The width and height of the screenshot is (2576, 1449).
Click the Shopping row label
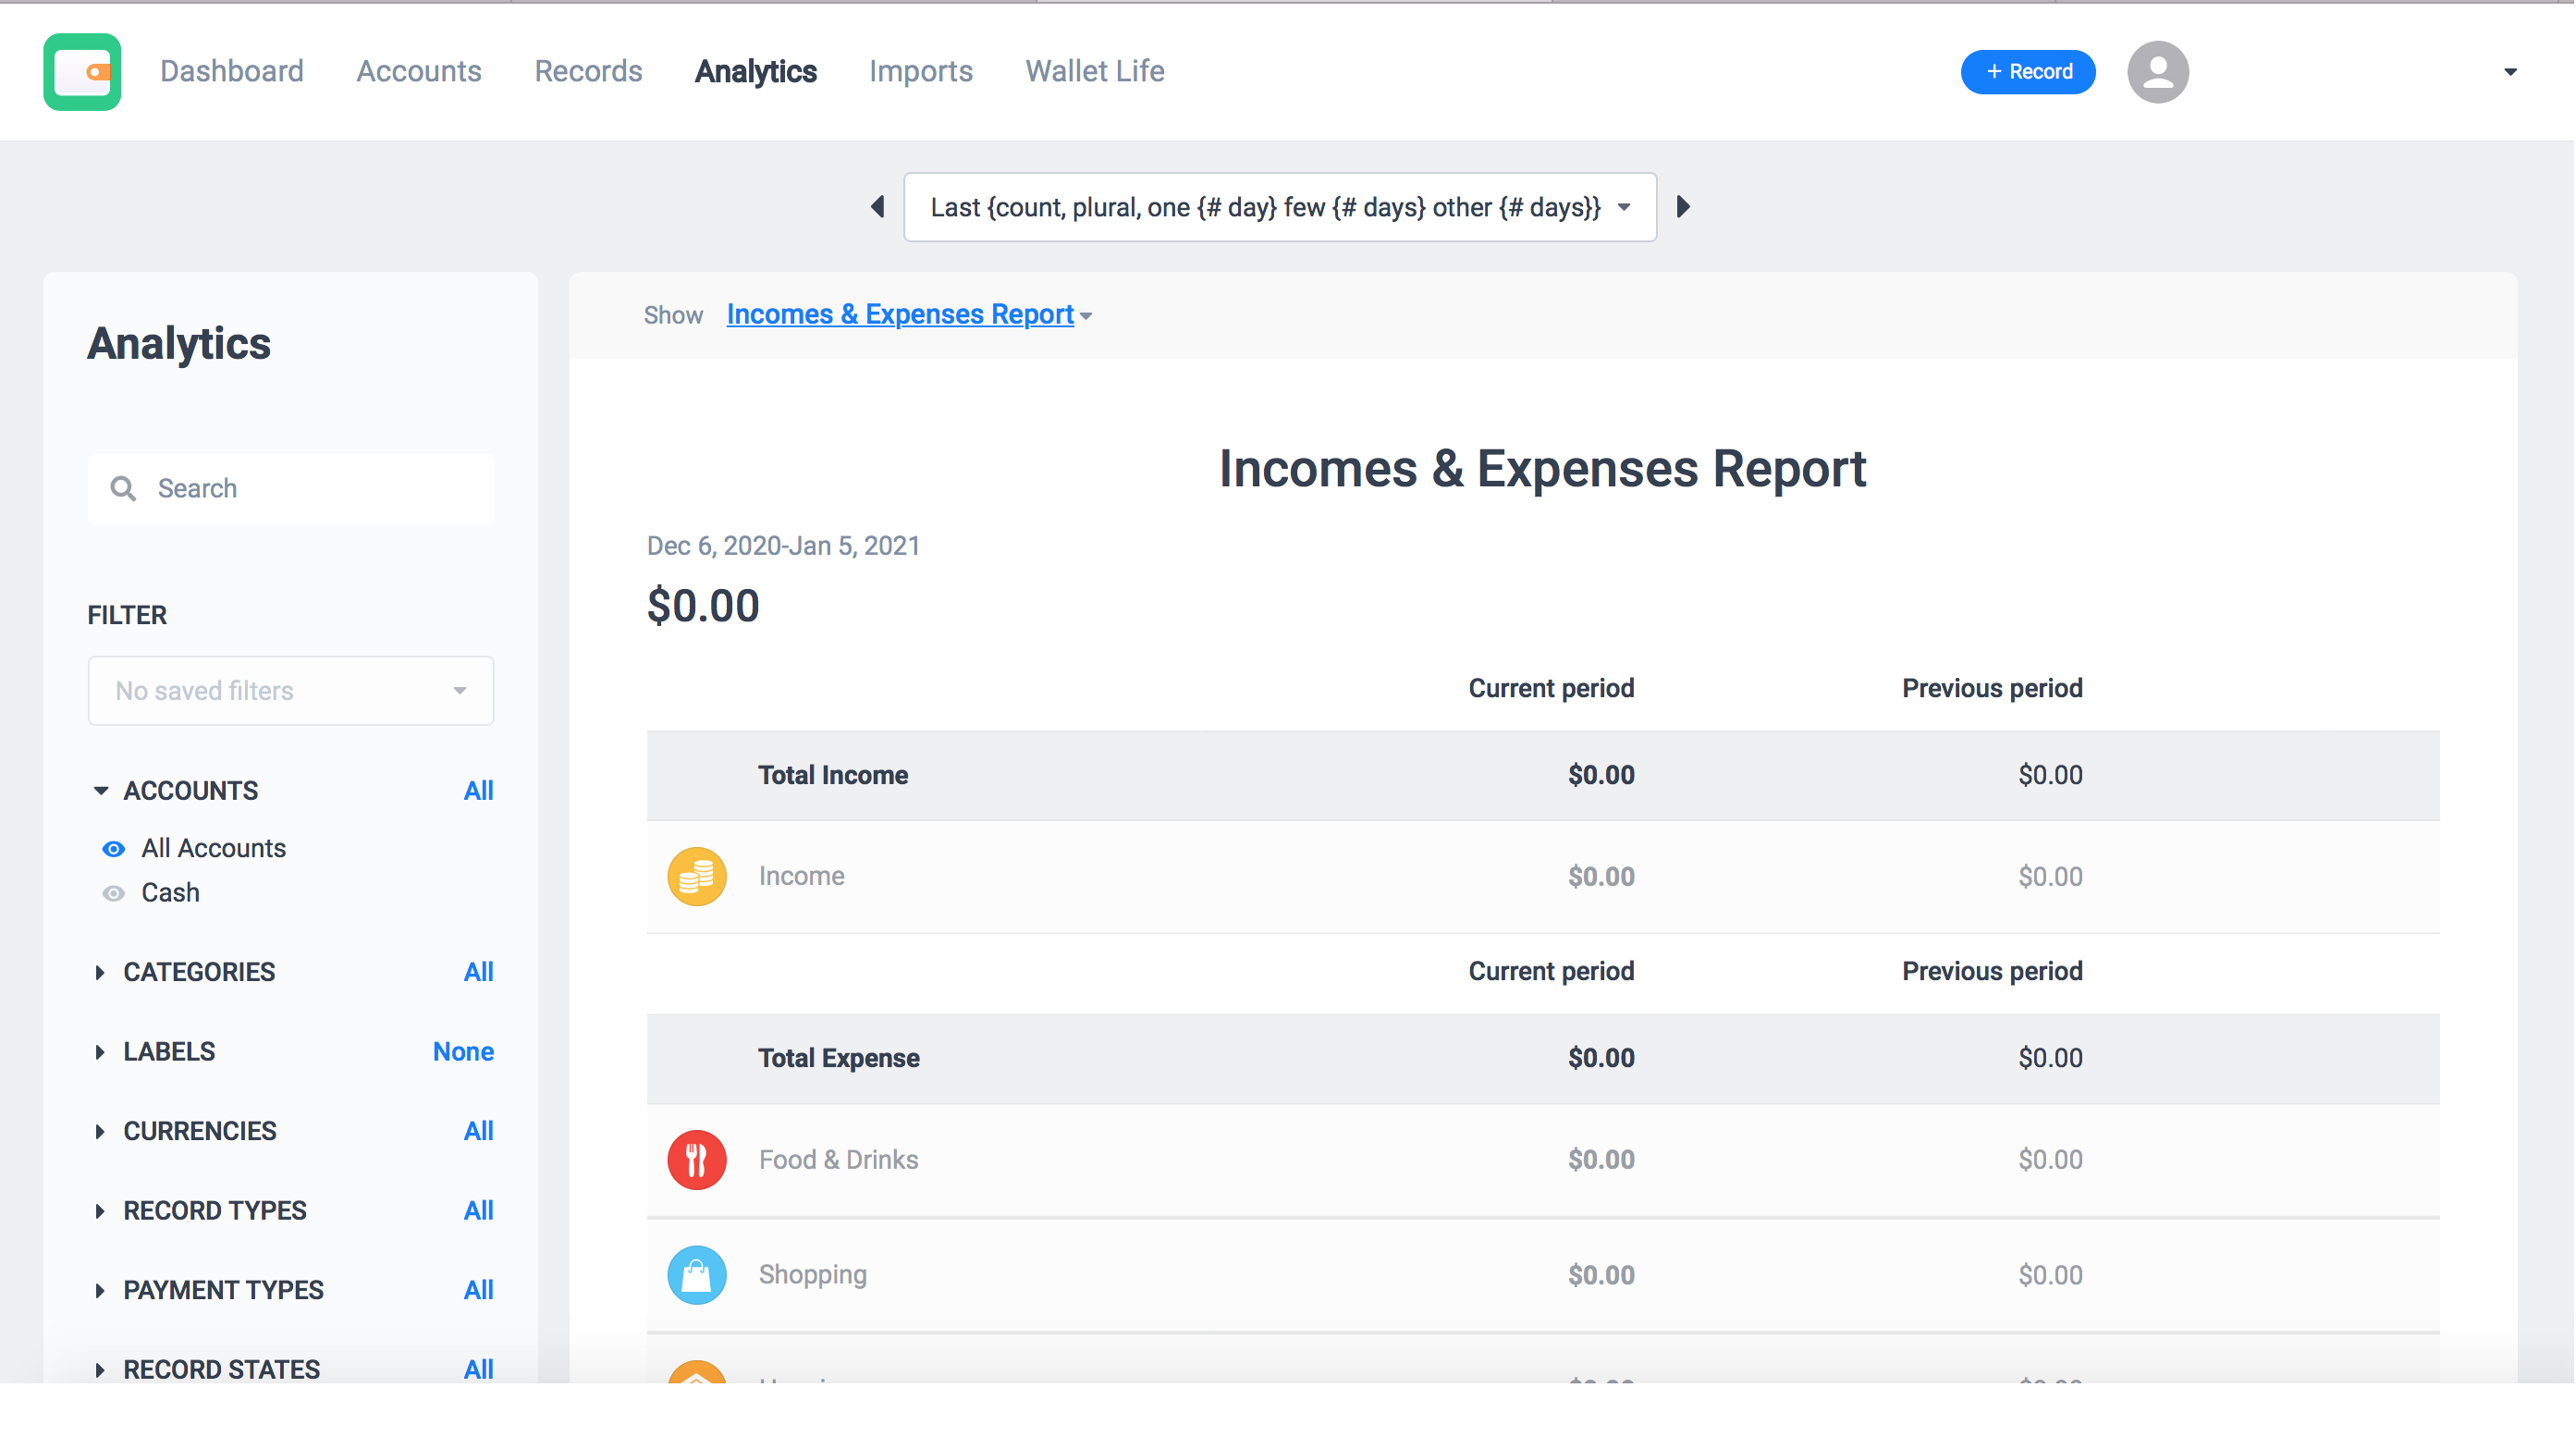(x=813, y=1274)
